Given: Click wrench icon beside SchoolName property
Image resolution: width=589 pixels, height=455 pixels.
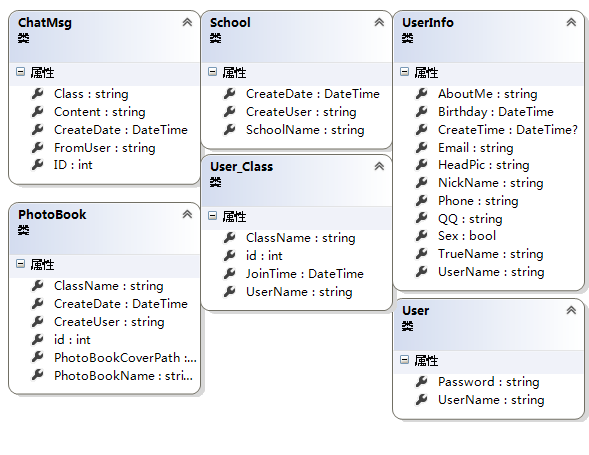Looking at the screenshot, I should coord(230,129).
